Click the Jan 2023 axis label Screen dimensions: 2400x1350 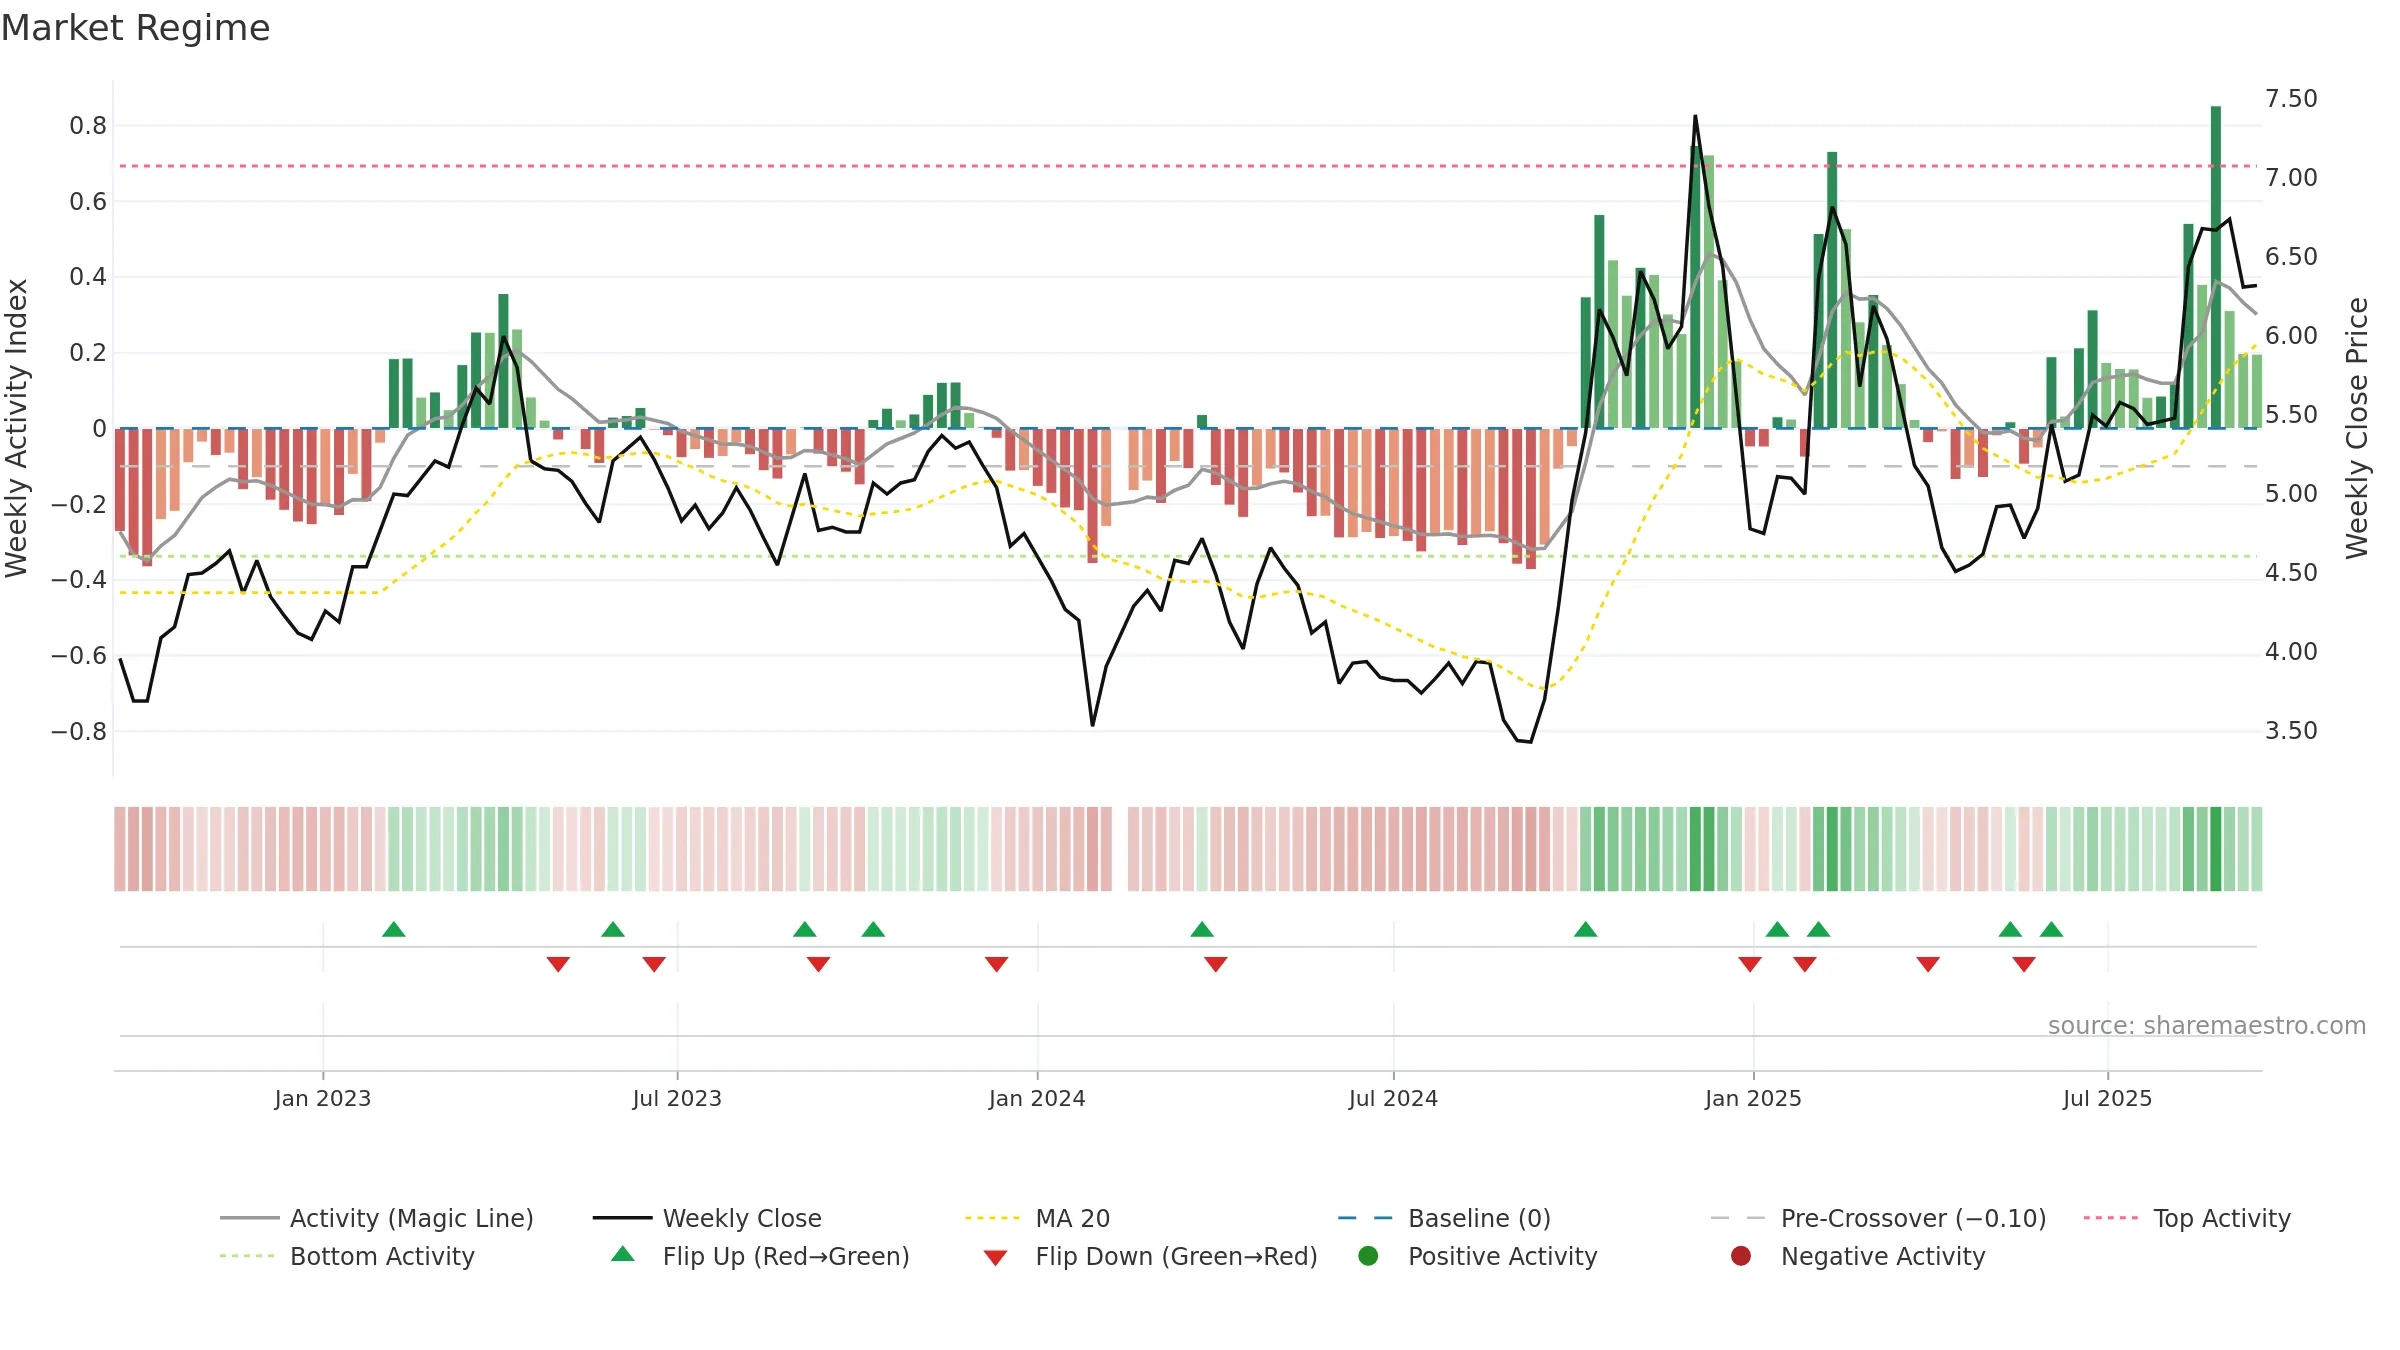(x=322, y=1099)
